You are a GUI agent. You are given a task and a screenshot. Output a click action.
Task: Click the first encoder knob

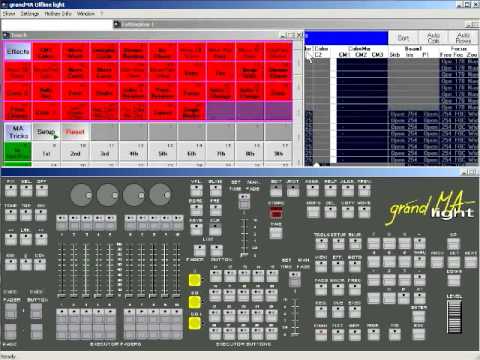point(81,195)
